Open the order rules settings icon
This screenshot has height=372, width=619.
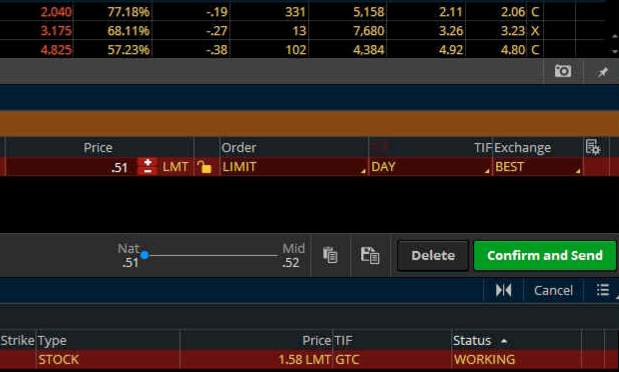tap(593, 147)
